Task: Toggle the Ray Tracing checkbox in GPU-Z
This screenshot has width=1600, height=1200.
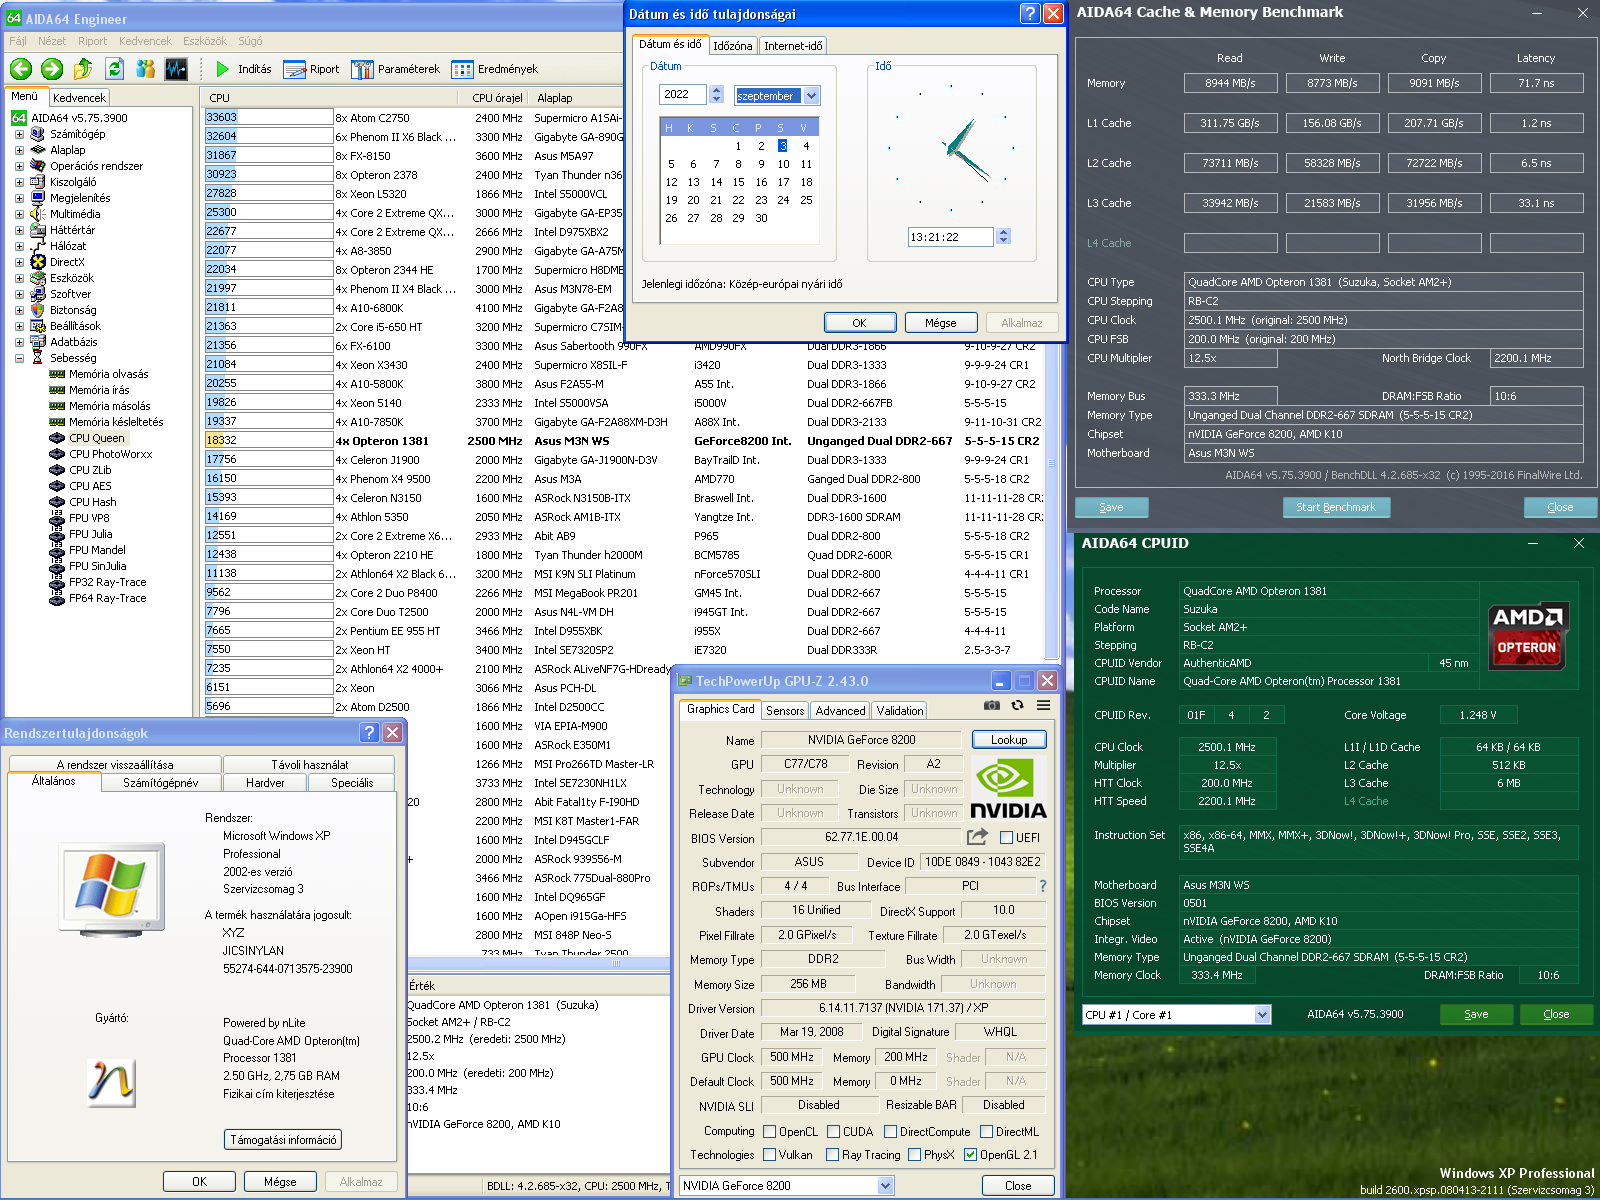Action: click(833, 1155)
